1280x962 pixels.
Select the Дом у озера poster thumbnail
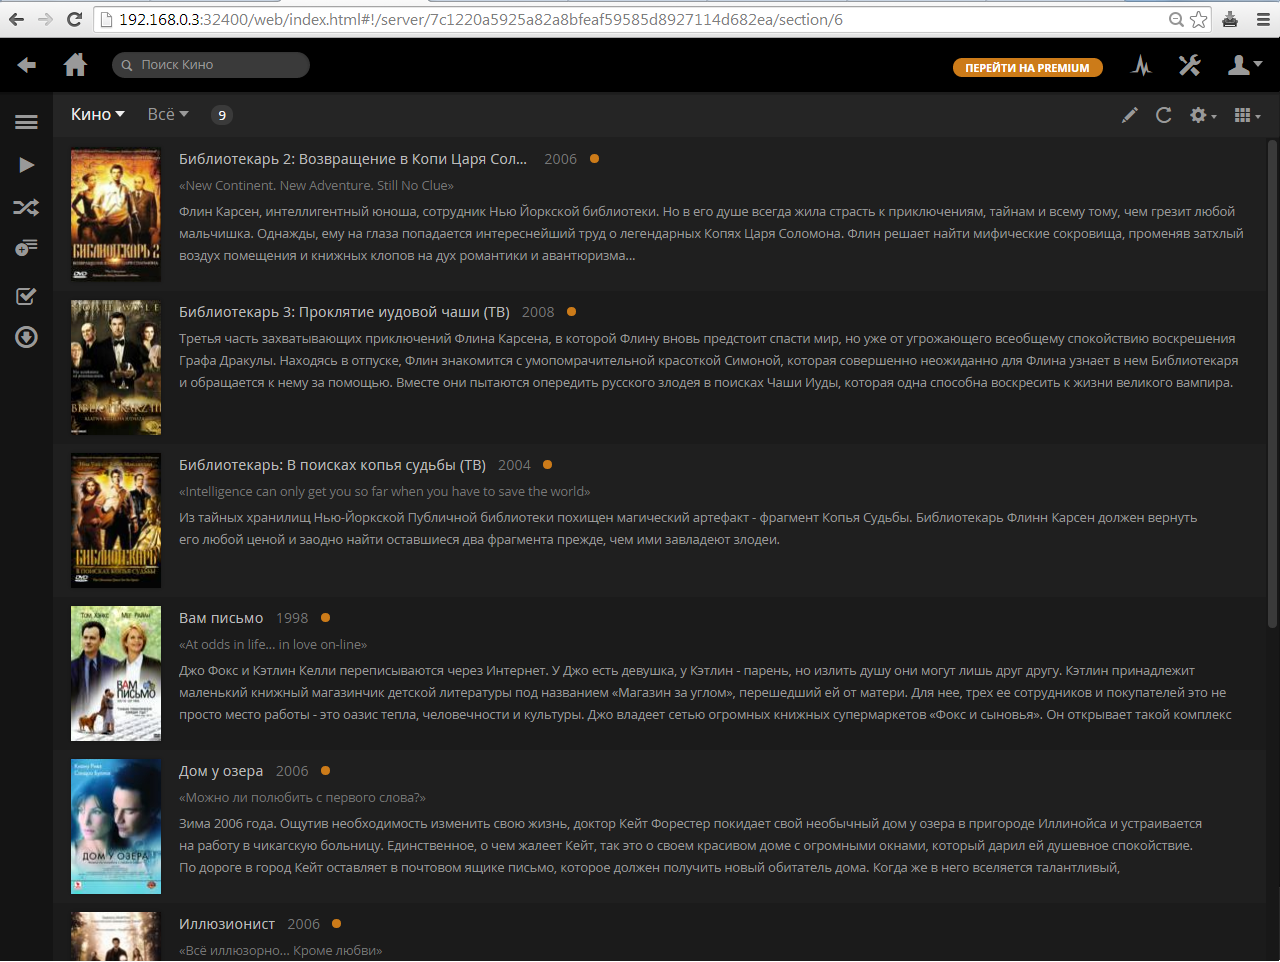pyautogui.click(x=116, y=826)
